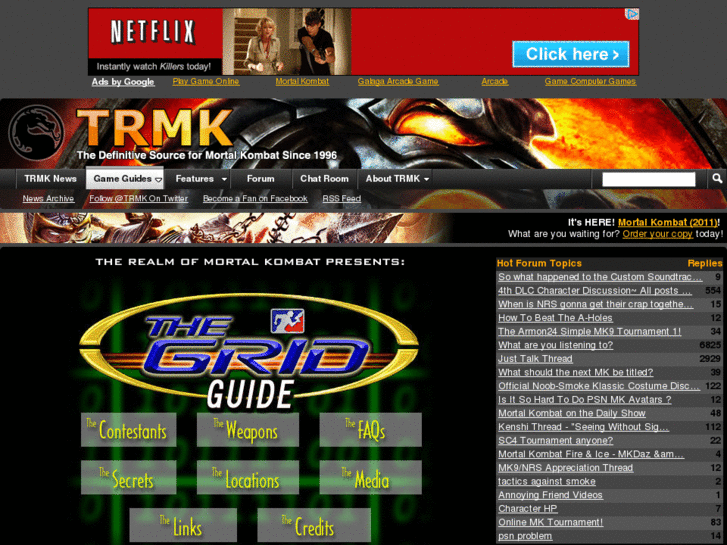Image resolution: width=727 pixels, height=545 pixels.
Task: Click the Mortal Kombat 2011 promo banner image
Action: coord(225,228)
